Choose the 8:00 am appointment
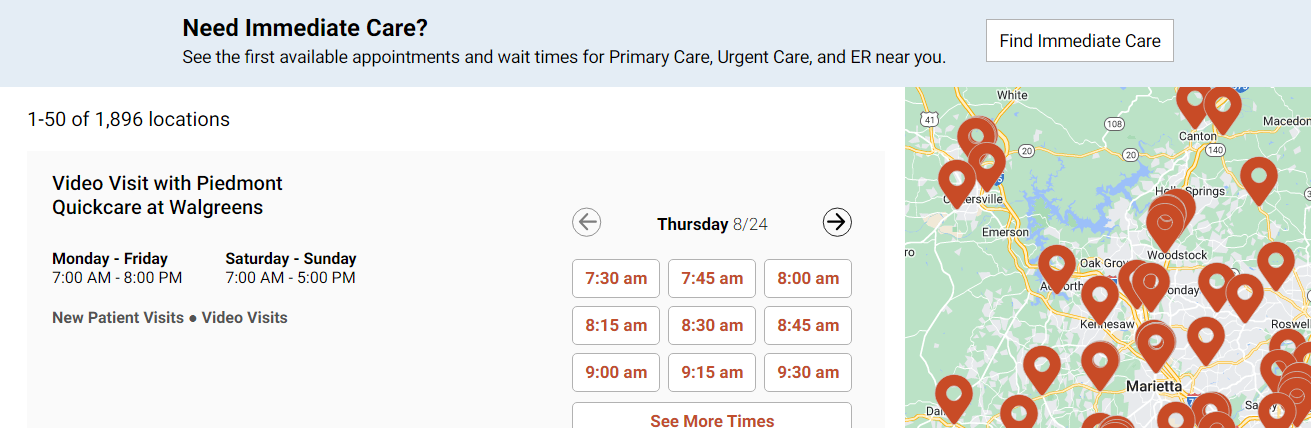 click(808, 278)
